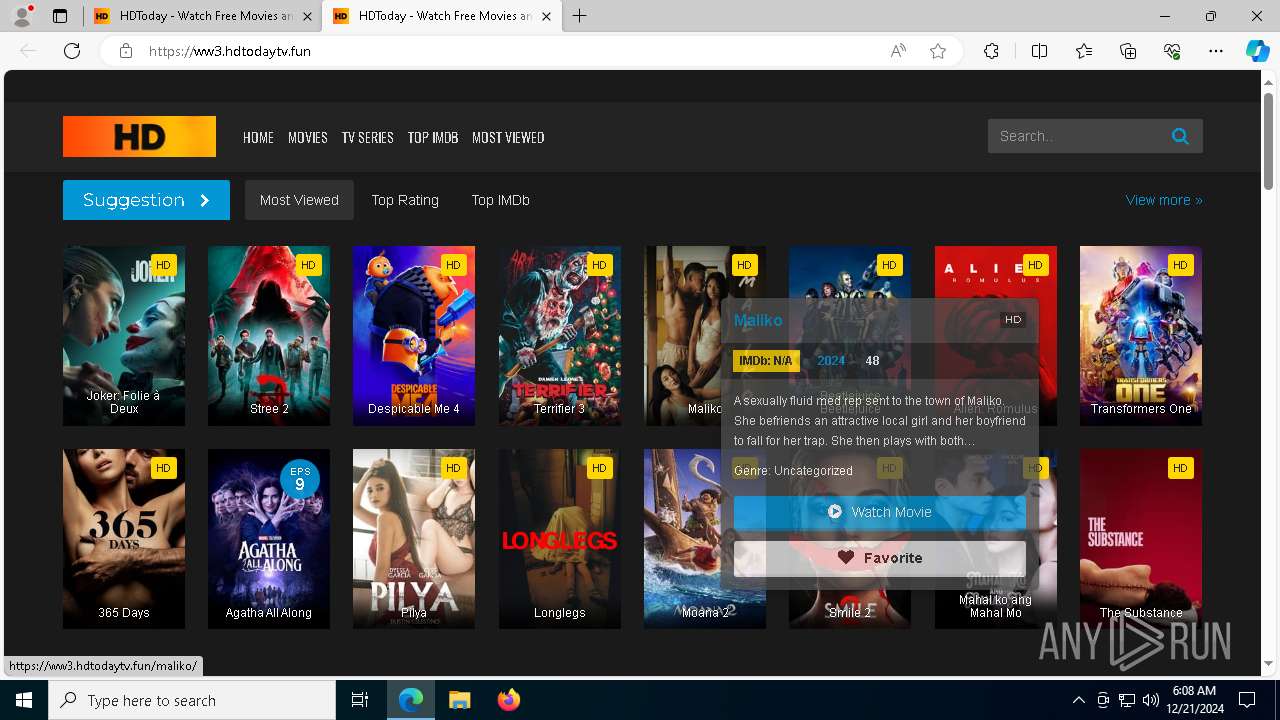Open Windows Start menu
Screen dimensions: 1280x720
click(x=24, y=700)
